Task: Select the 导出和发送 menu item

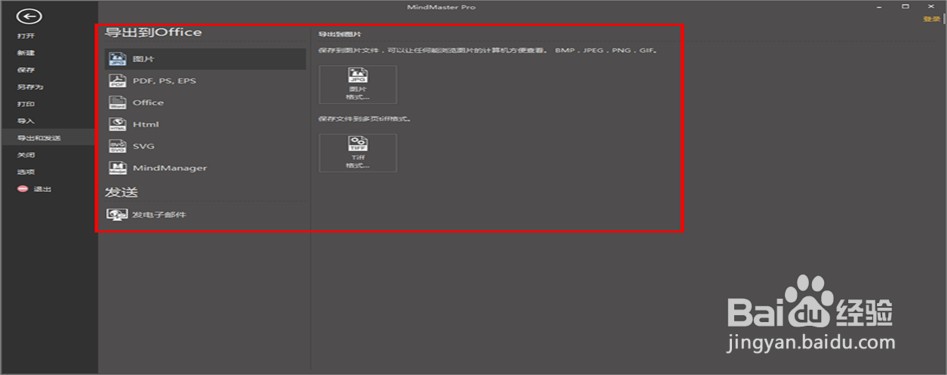Action: [x=49, y=138]
